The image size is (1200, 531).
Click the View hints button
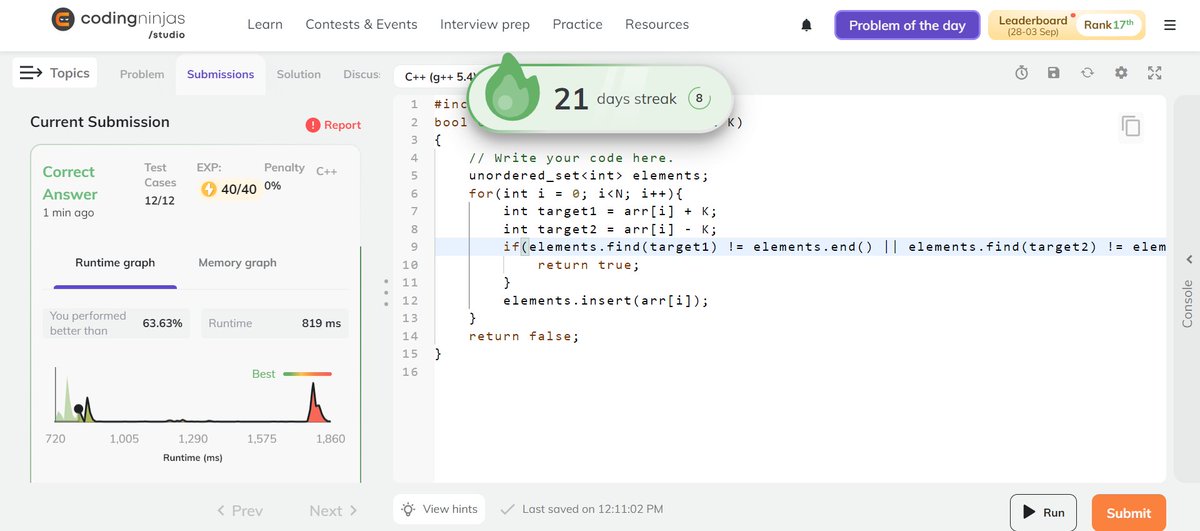440,509
